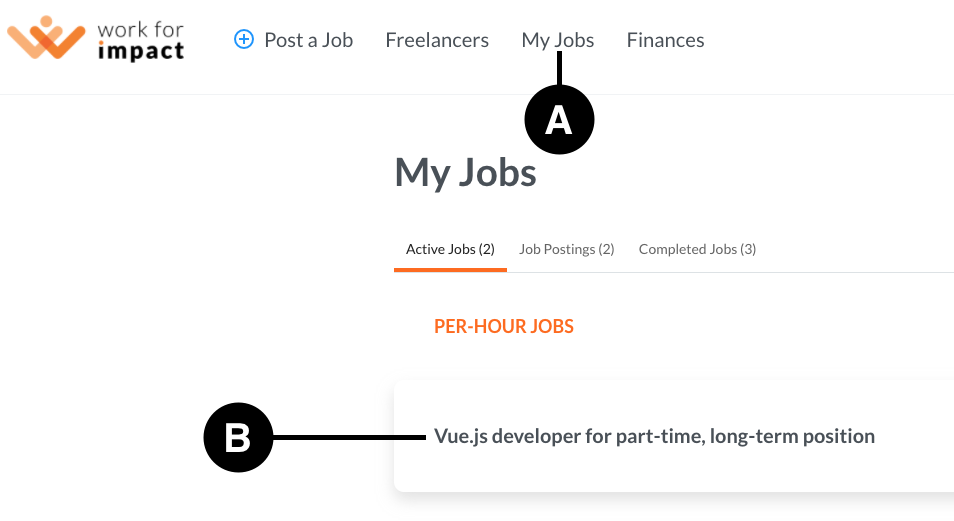This screenshot has width=954, height=521.
Task: Click the "work for impact" logo text
Action: (x=141, y=40)
